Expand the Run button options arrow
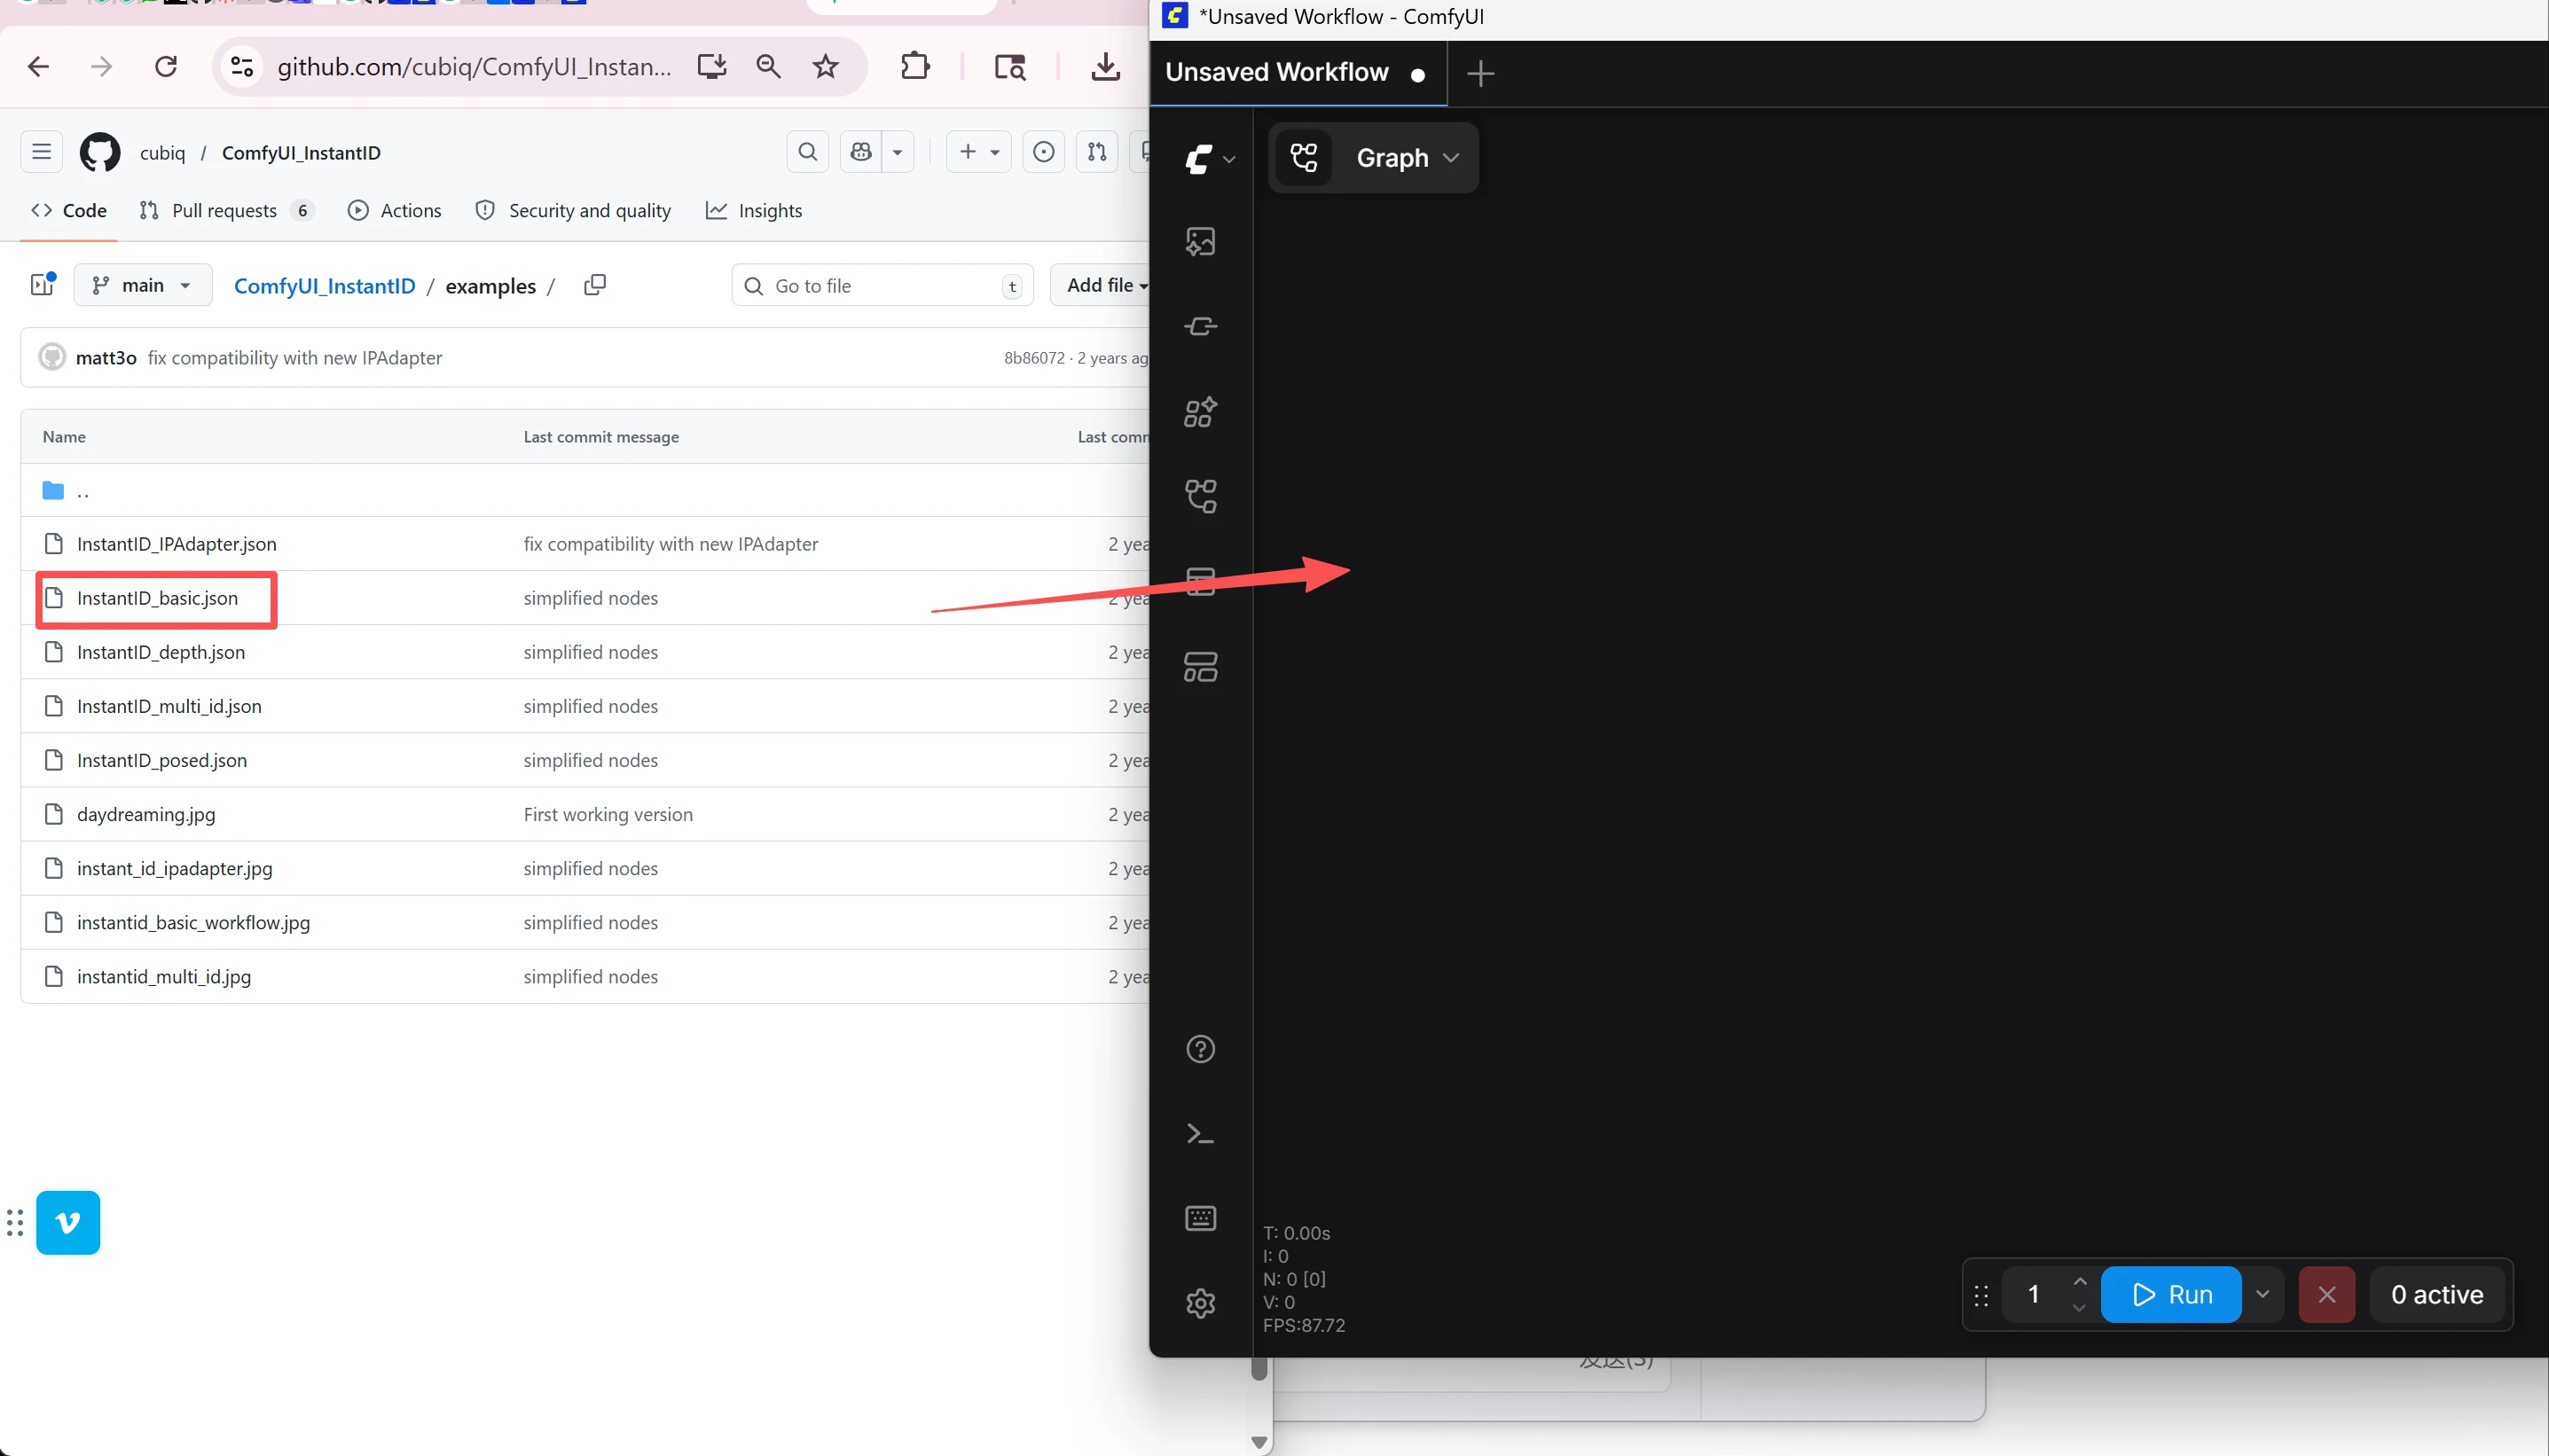This screenshot has width=2549, height=1456. [2263, 1294]
